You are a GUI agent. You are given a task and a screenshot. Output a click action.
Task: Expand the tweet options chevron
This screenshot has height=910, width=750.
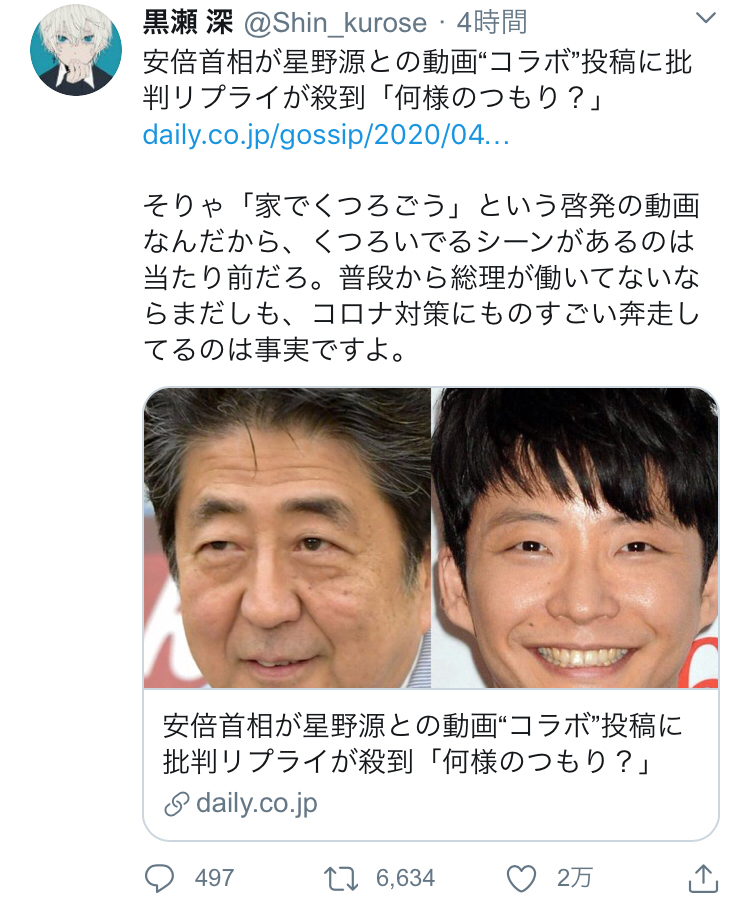tap(705, 19)
